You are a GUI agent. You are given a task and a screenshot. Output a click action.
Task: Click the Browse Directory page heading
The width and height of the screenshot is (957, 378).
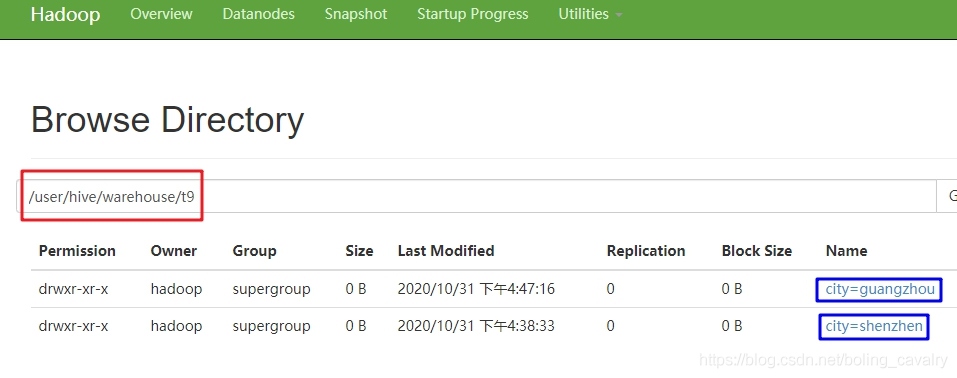[167, 120]
